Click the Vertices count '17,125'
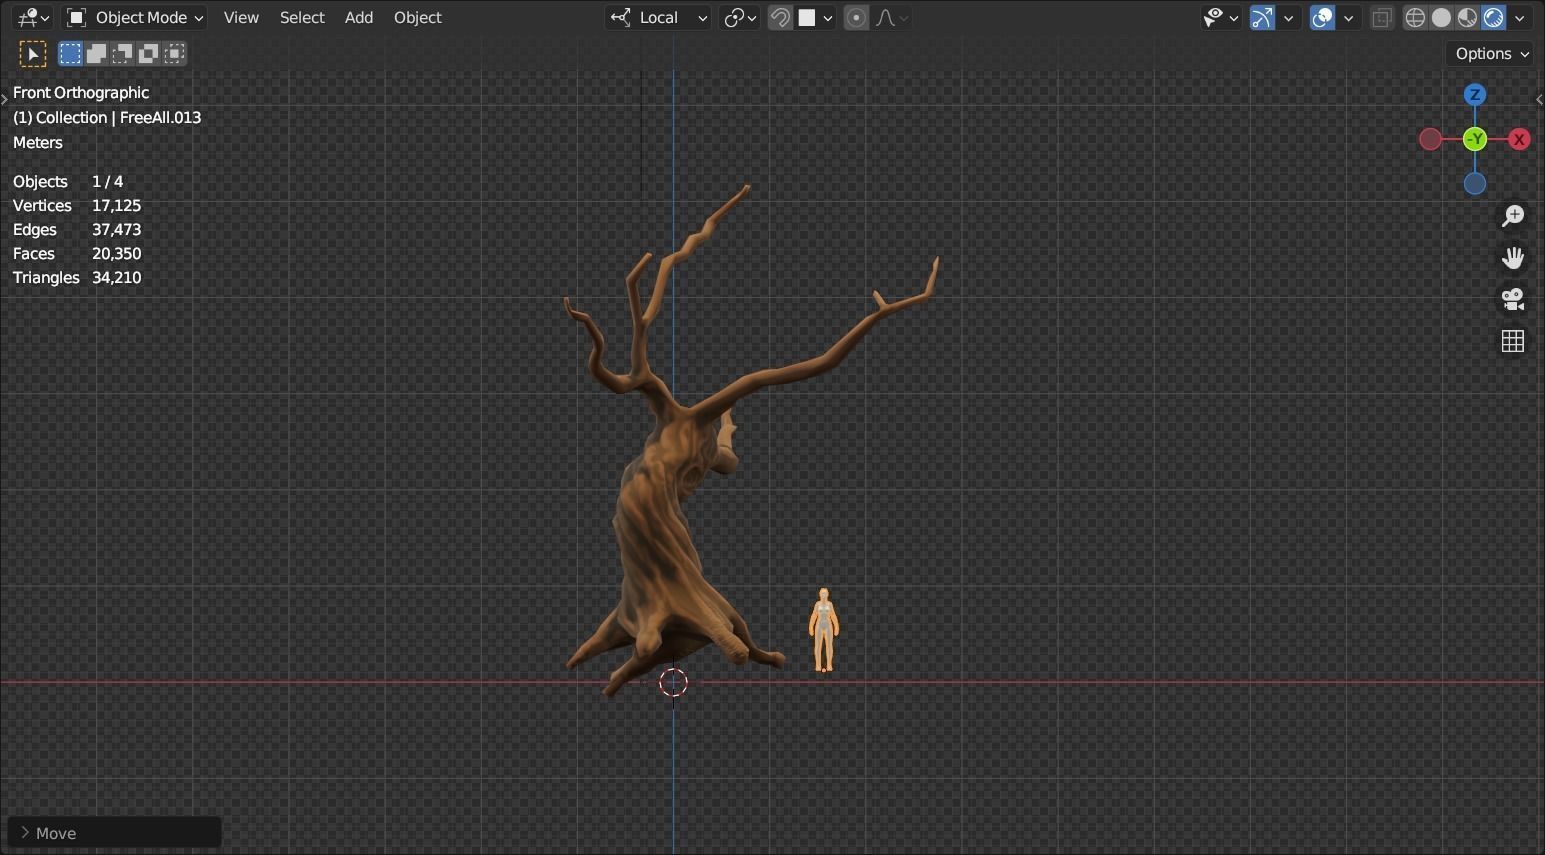The width and height of the screenshot is (1545, 855). click(116, 205)
